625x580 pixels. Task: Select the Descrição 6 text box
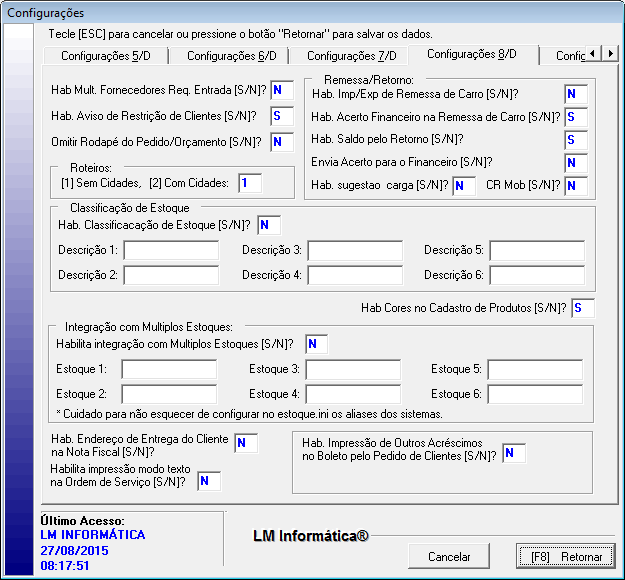537,275
